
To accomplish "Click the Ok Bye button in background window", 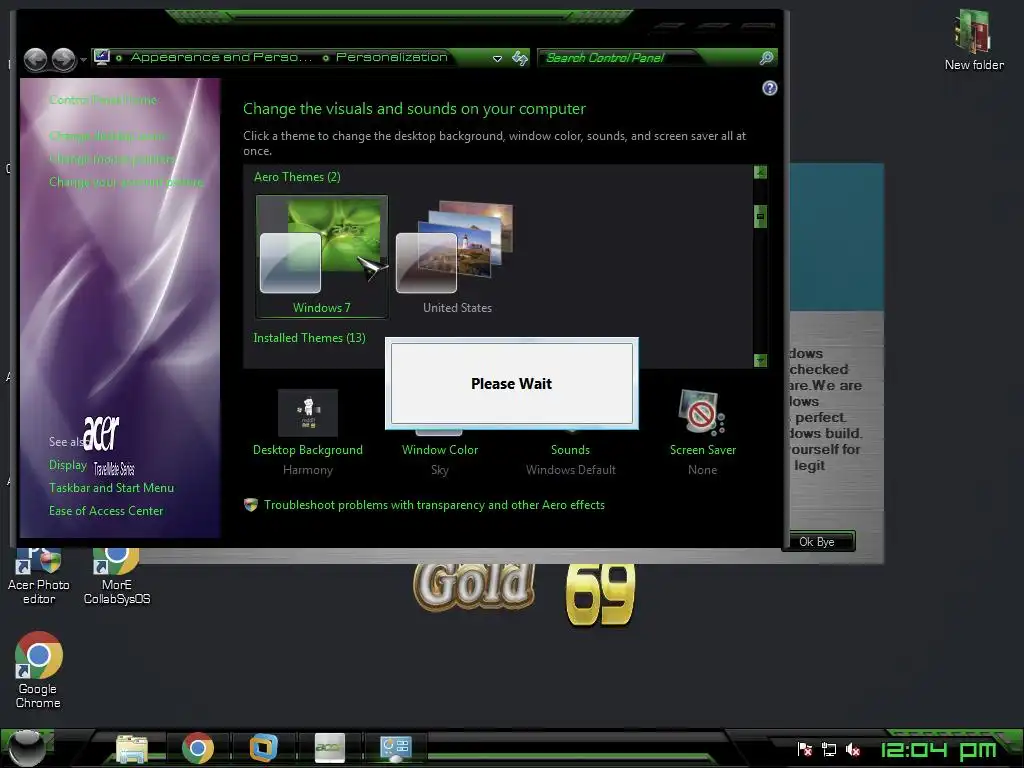I will (x=819, y=541).
